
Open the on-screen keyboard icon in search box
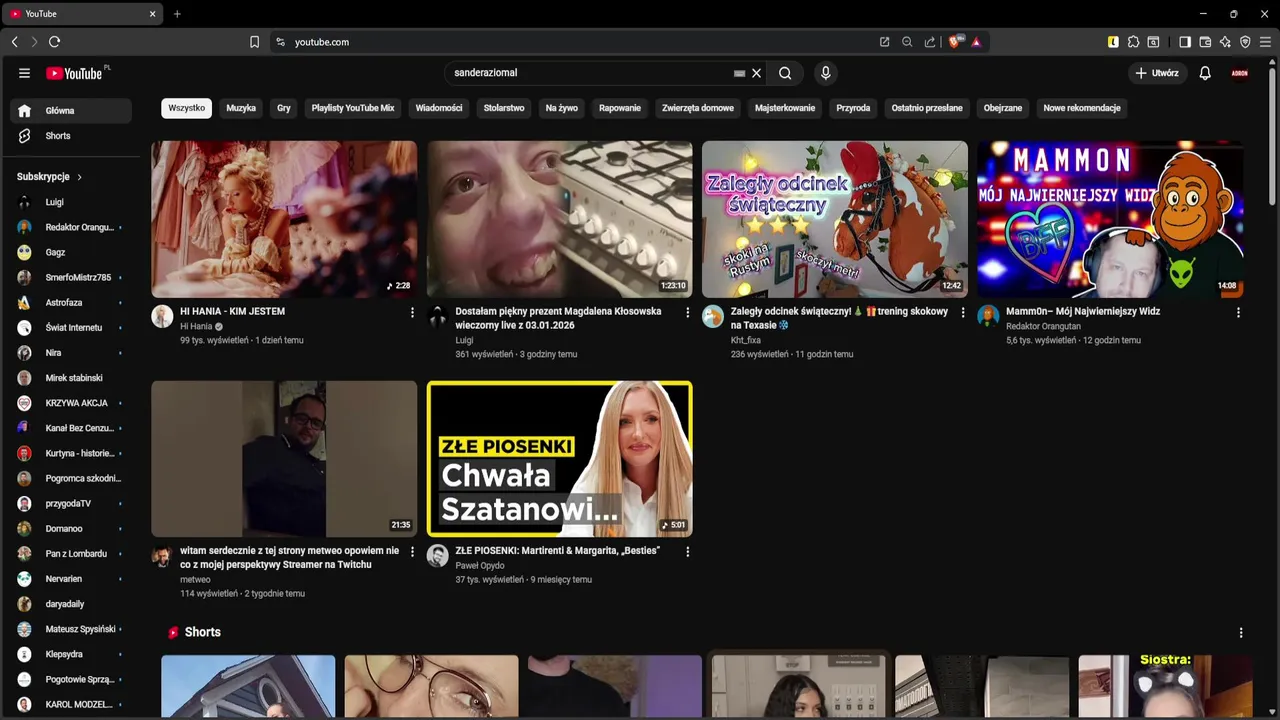739,73
